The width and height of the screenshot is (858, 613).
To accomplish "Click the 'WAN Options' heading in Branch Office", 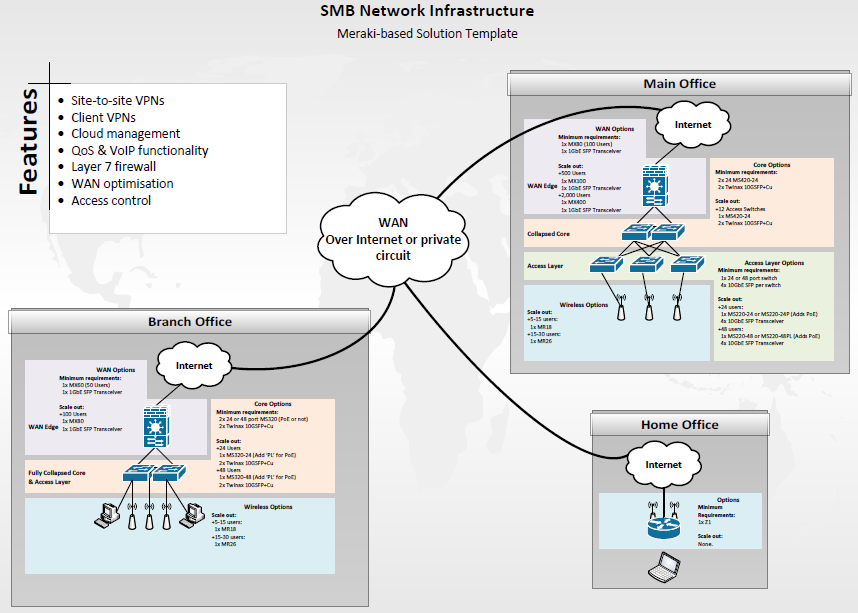I will click(115, 370).
